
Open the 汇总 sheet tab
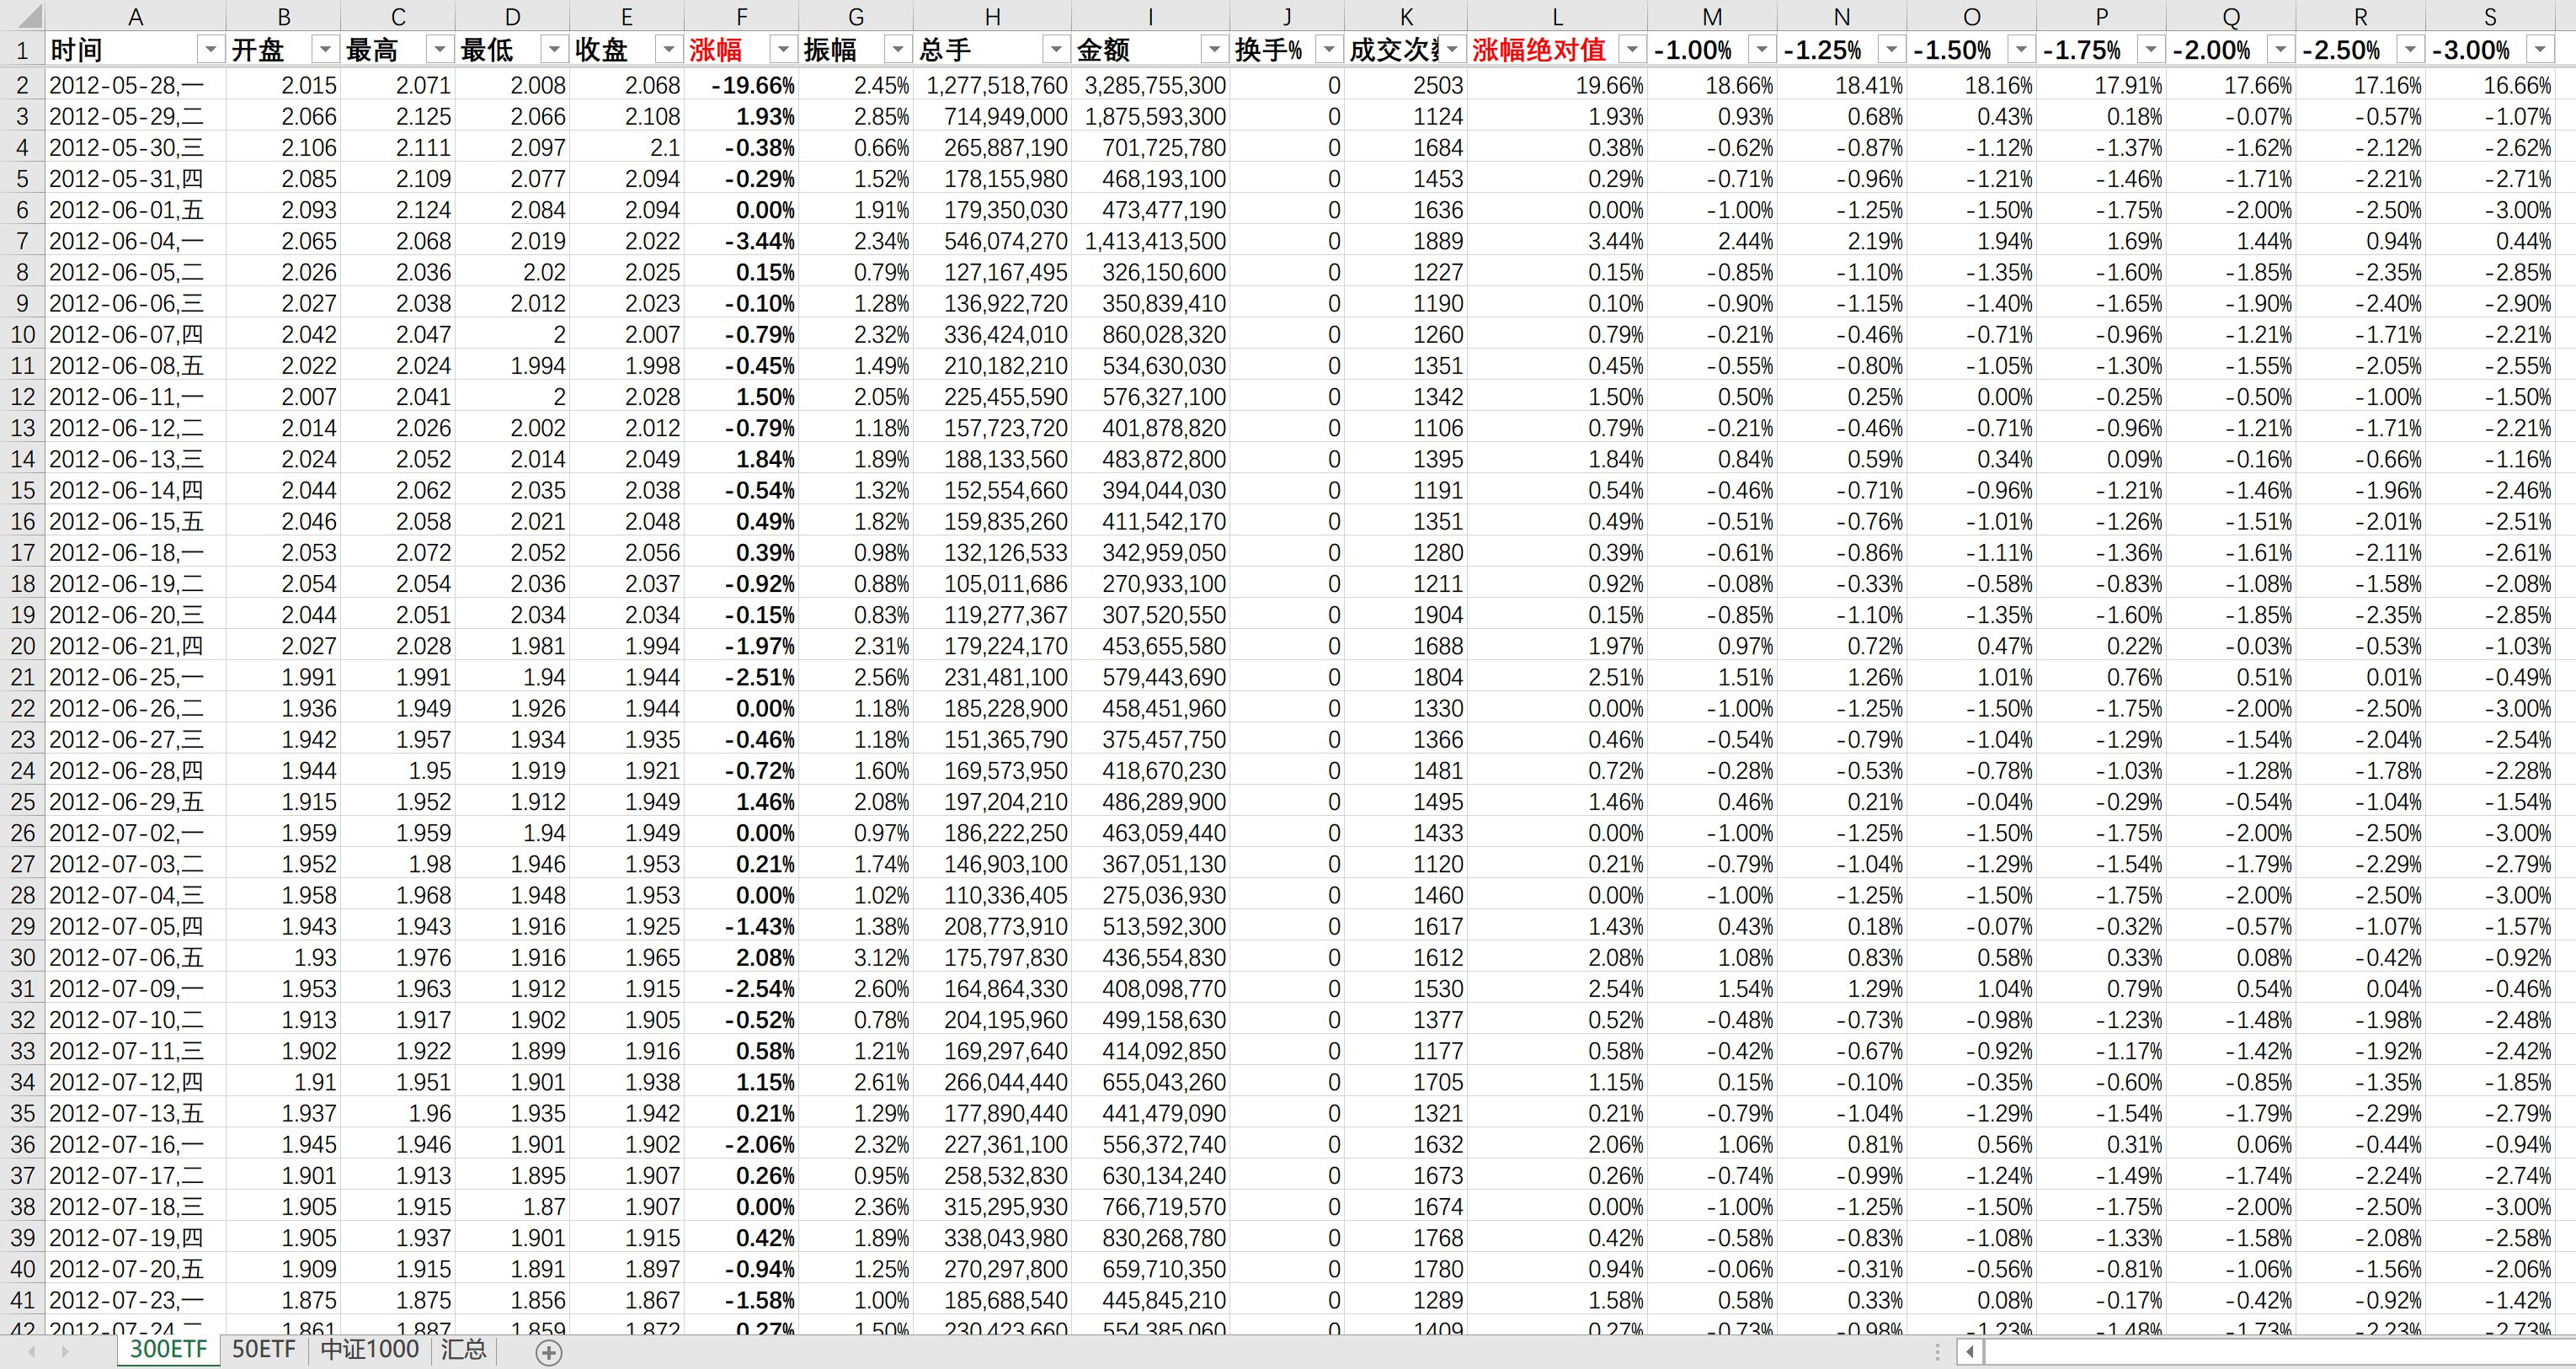(463, 1349)
